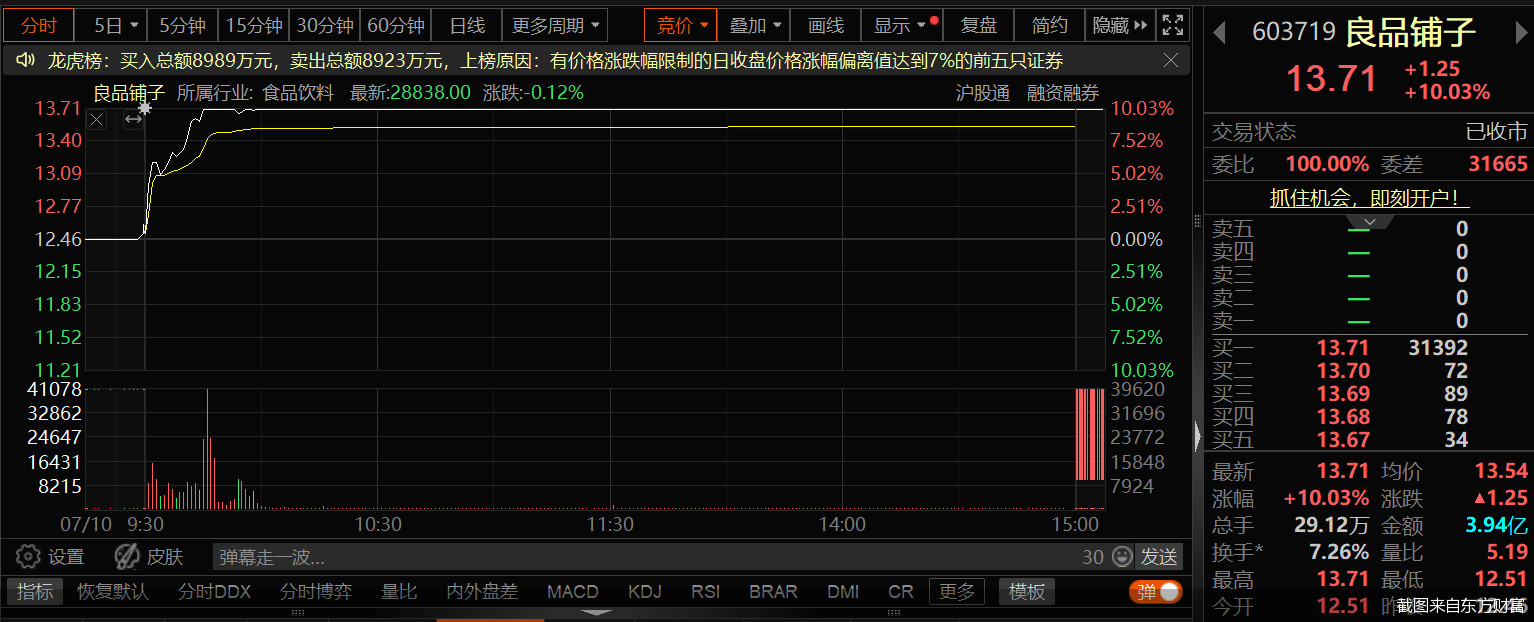The width and height of the screenshot is (1534, 622).
Task: Click the 委比 value 100.00%
Action: [1327, 164]
